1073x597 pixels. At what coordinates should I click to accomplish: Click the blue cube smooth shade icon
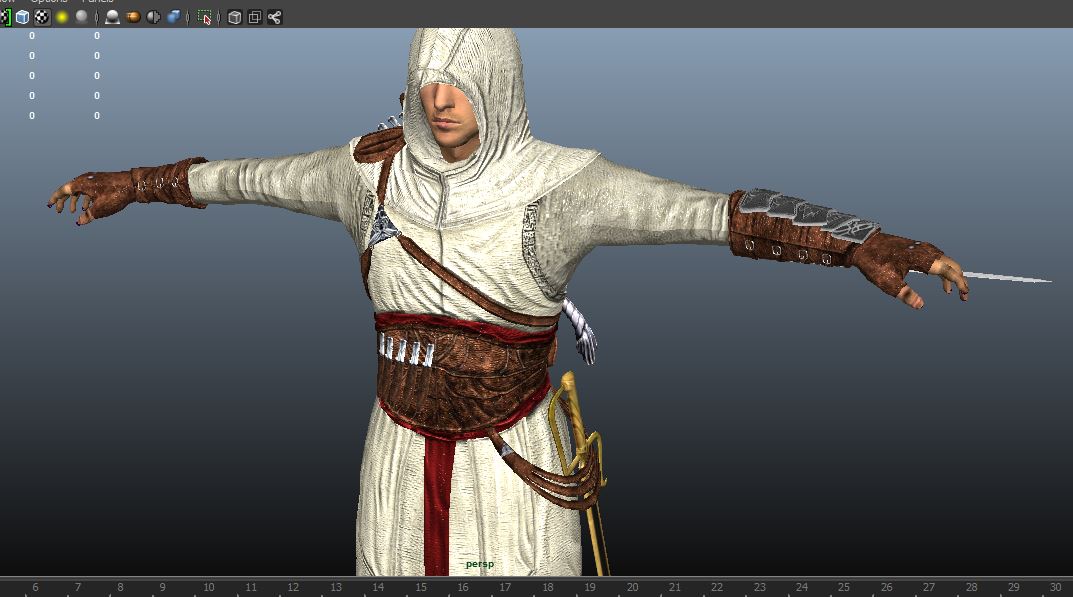click(22, 17)
